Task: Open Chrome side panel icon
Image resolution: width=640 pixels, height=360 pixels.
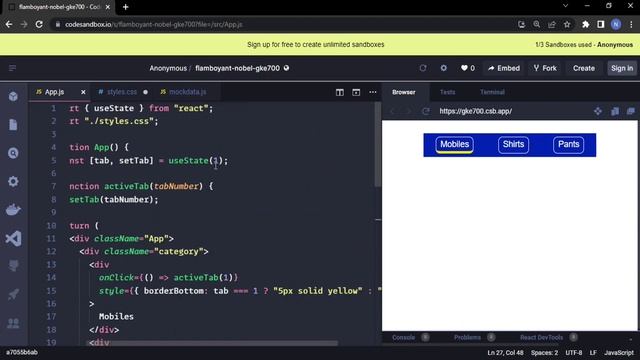Action: 601,24
